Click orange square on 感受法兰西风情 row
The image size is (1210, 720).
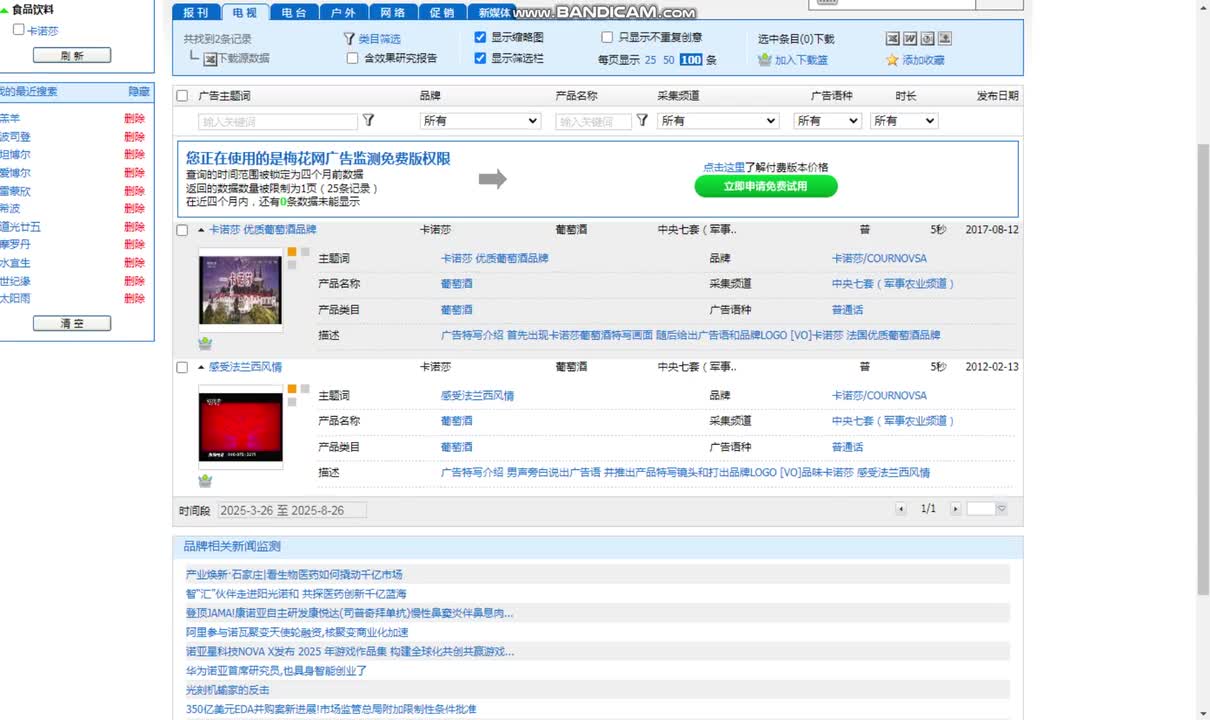pyautogui.click(x=292, y=389)
